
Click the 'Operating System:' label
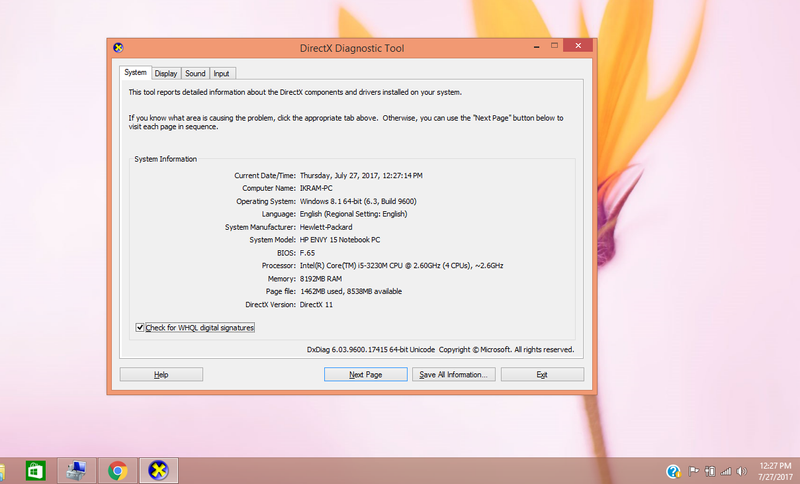[x=266, y=201]
